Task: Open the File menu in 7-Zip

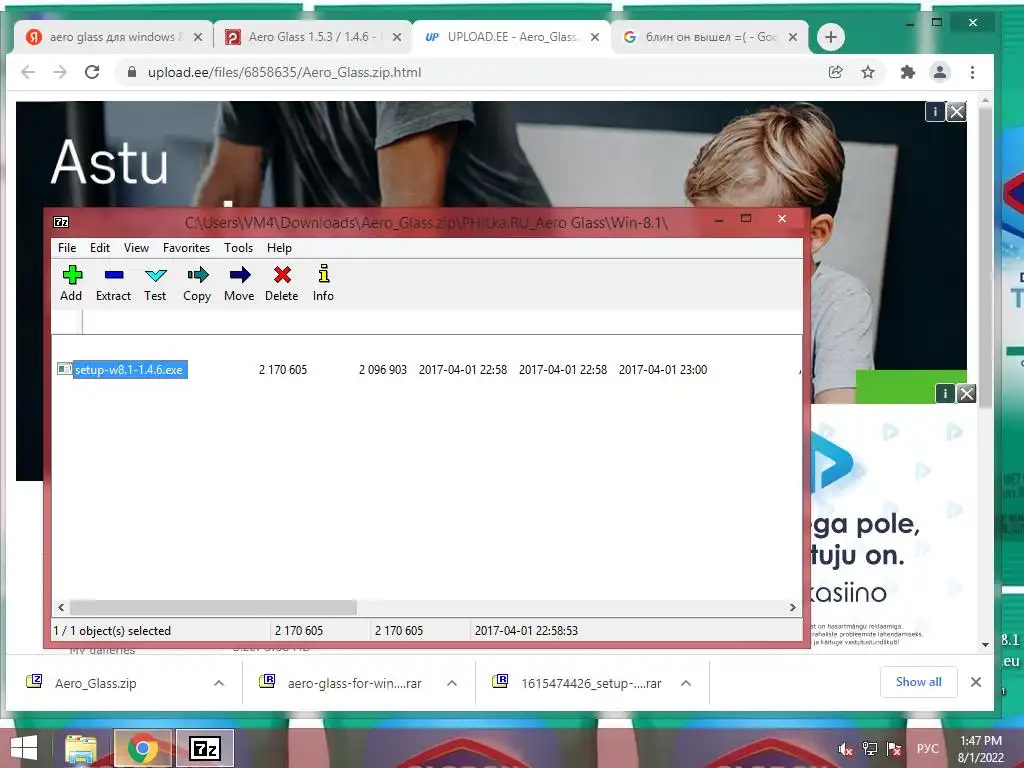Action: 67,248
